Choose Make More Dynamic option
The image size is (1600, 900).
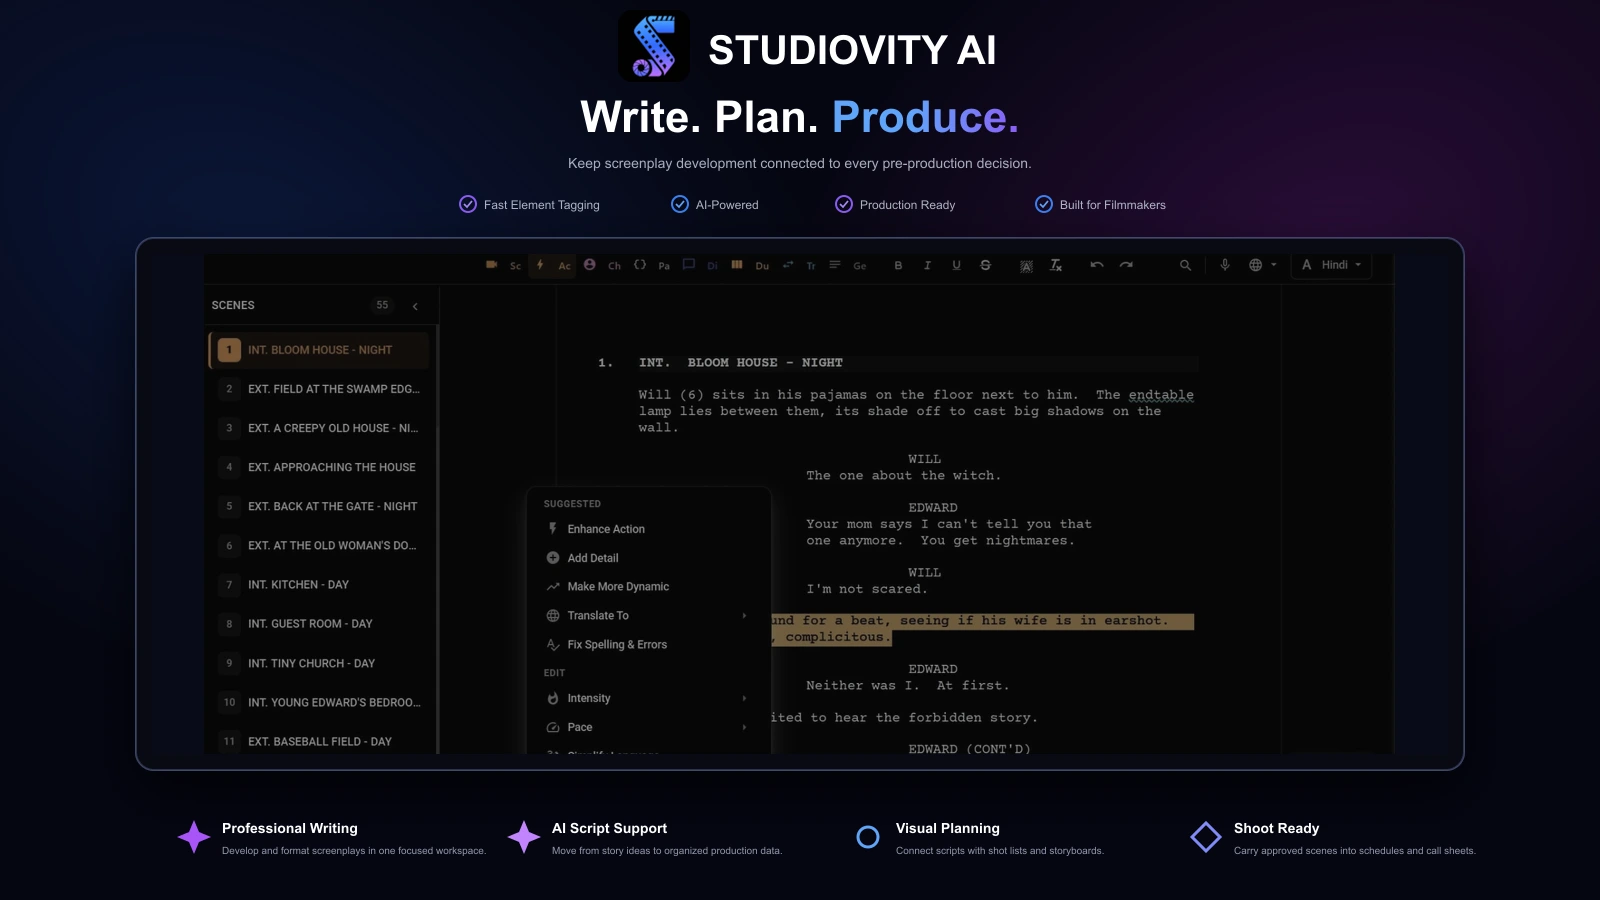click(x=647, y=587)
